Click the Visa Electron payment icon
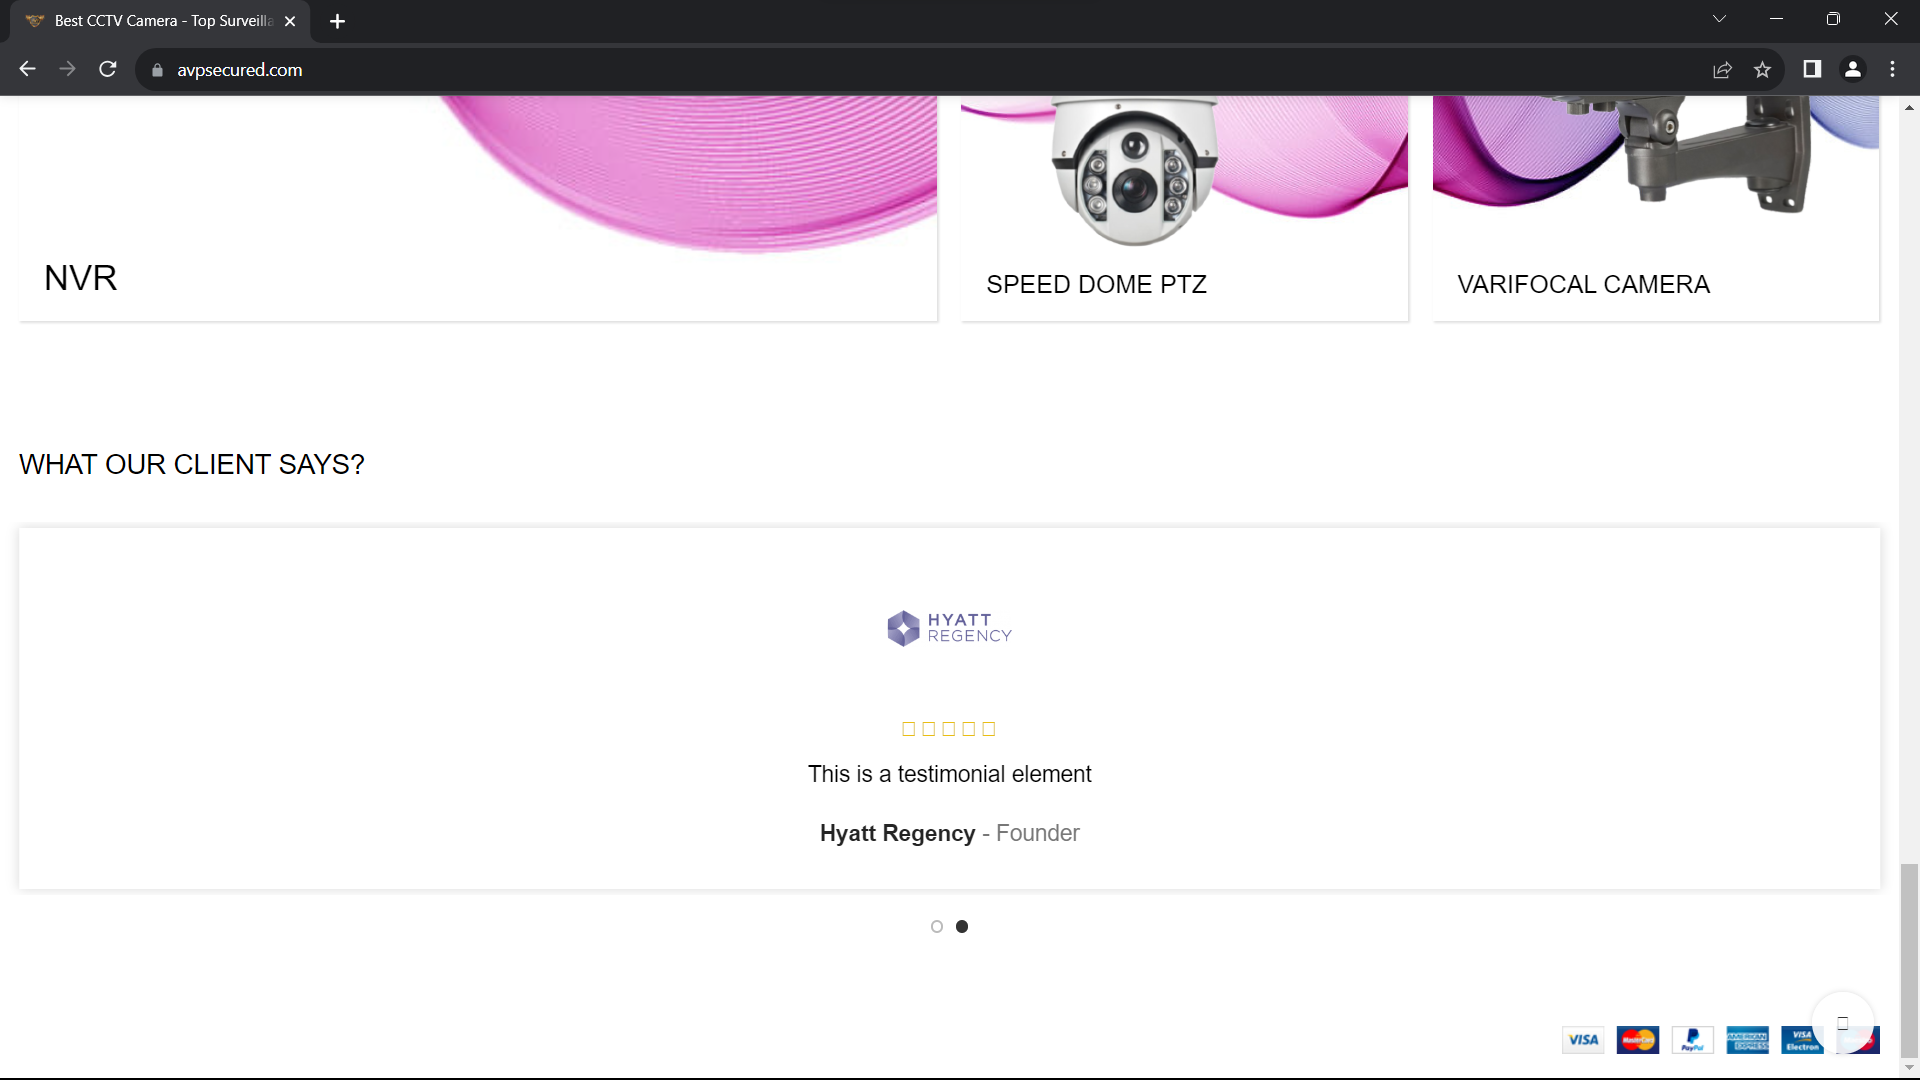 [x=1803, y=1040]
